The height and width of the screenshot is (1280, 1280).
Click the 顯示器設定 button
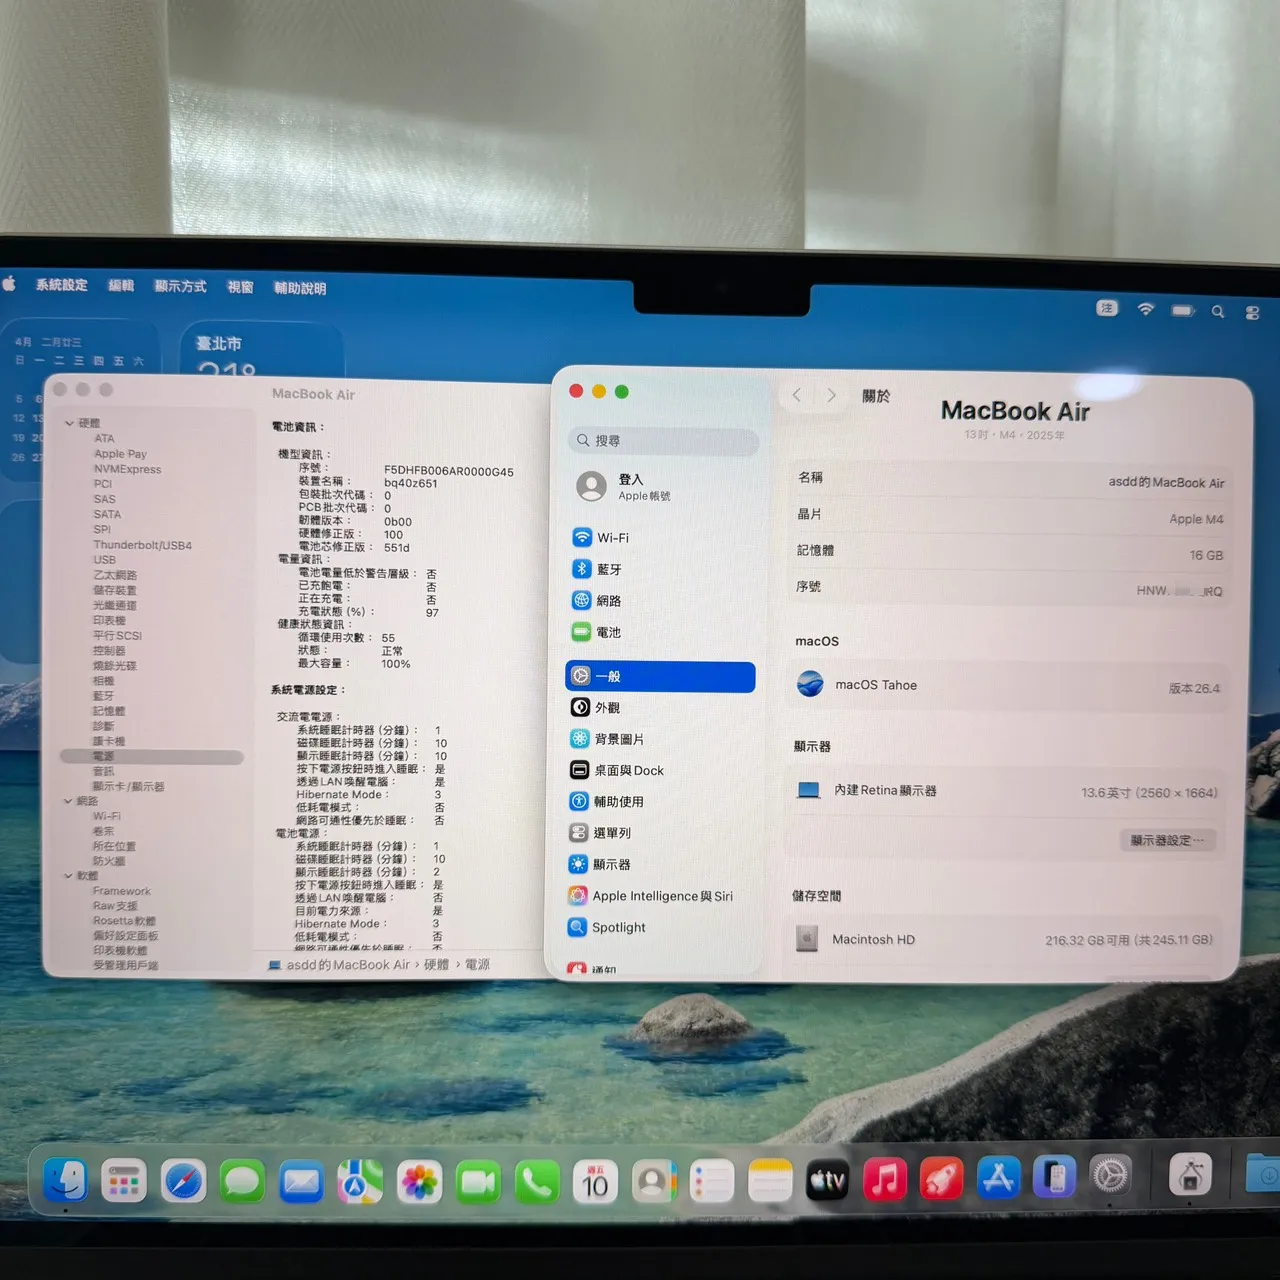(1168, 840)
